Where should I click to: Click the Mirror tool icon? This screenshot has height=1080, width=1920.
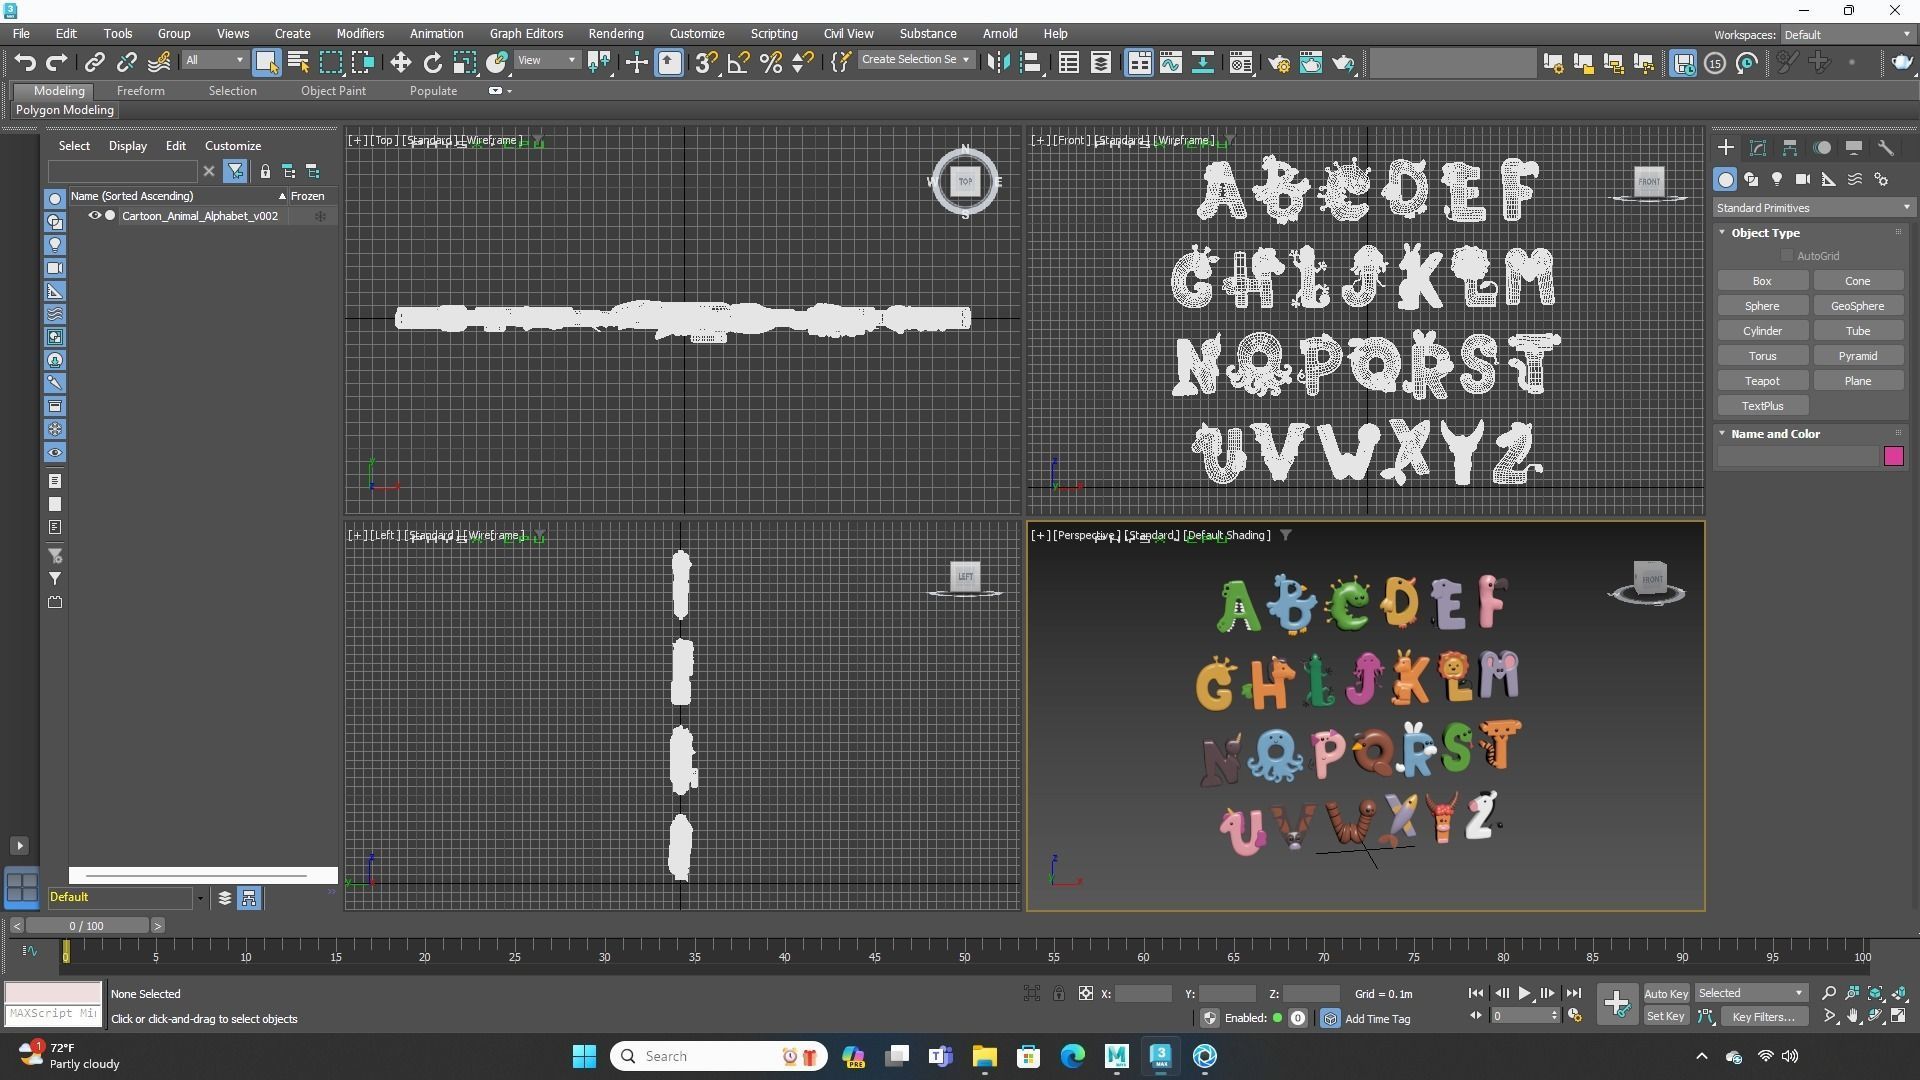tap(997, 62)
